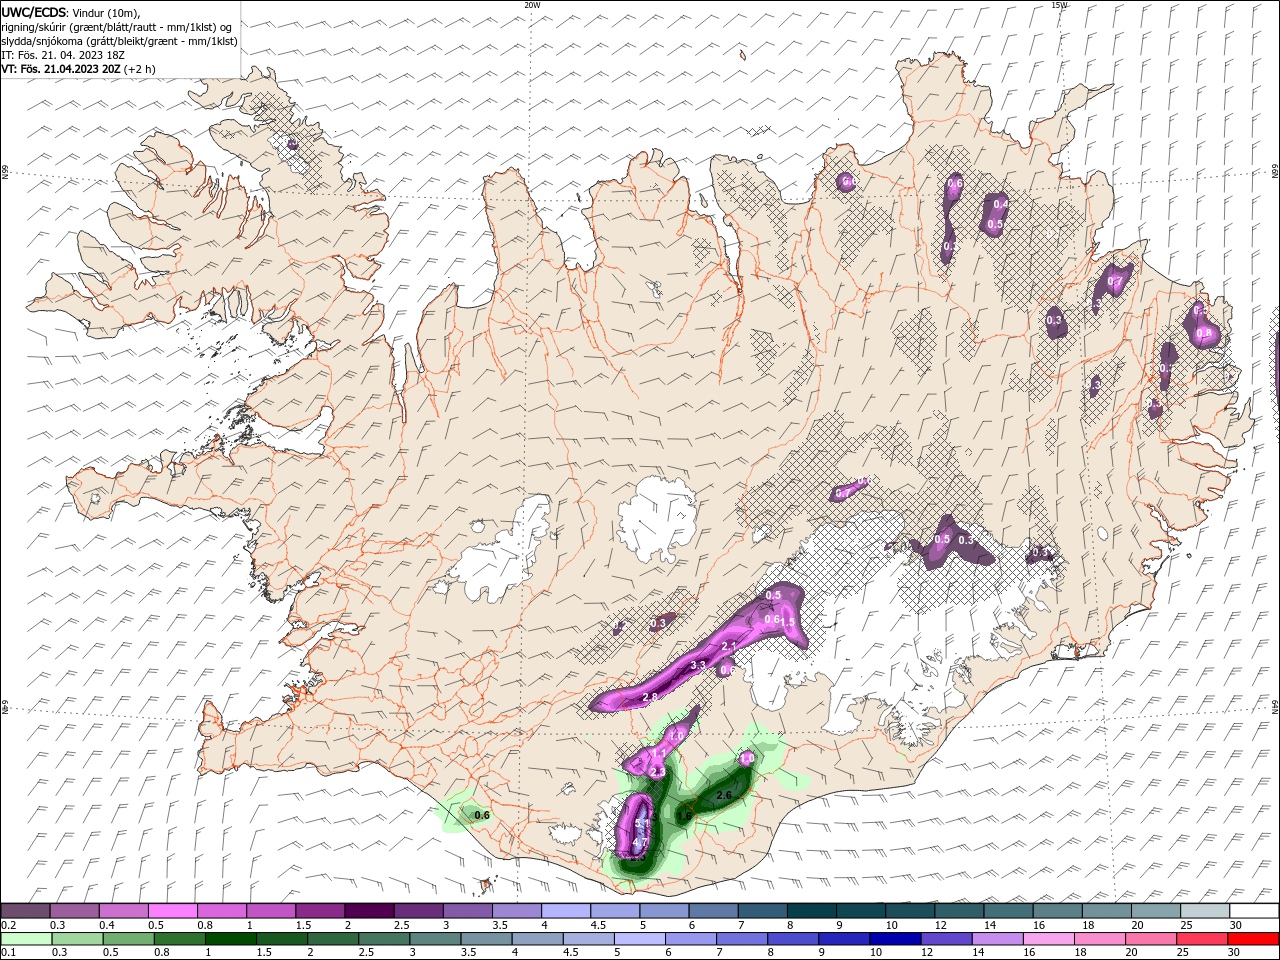Screen dimensions: 1280x960
Task: Select the rain legend swatch starting at 7
Action: click(x=741, y=939)
